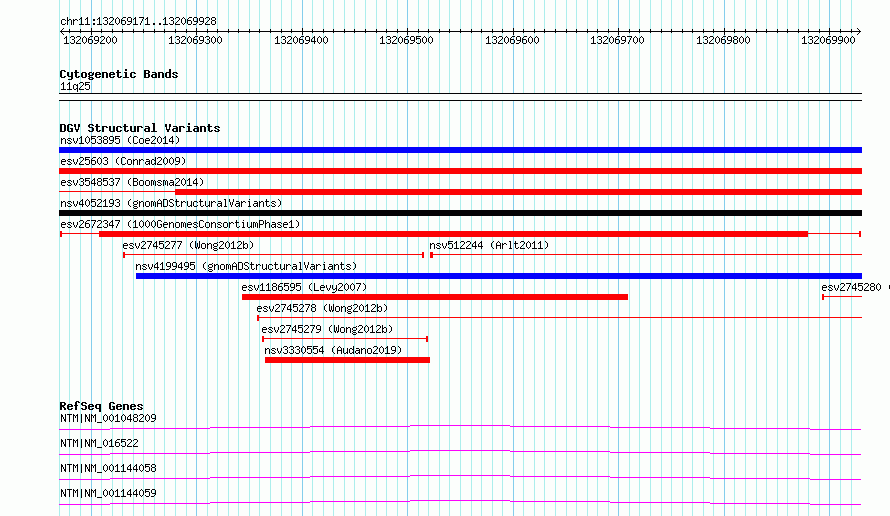Click the esv2745279 (Wong2012b) label
The width and height of the screenshot is (890, 516).
click(327, 329)
